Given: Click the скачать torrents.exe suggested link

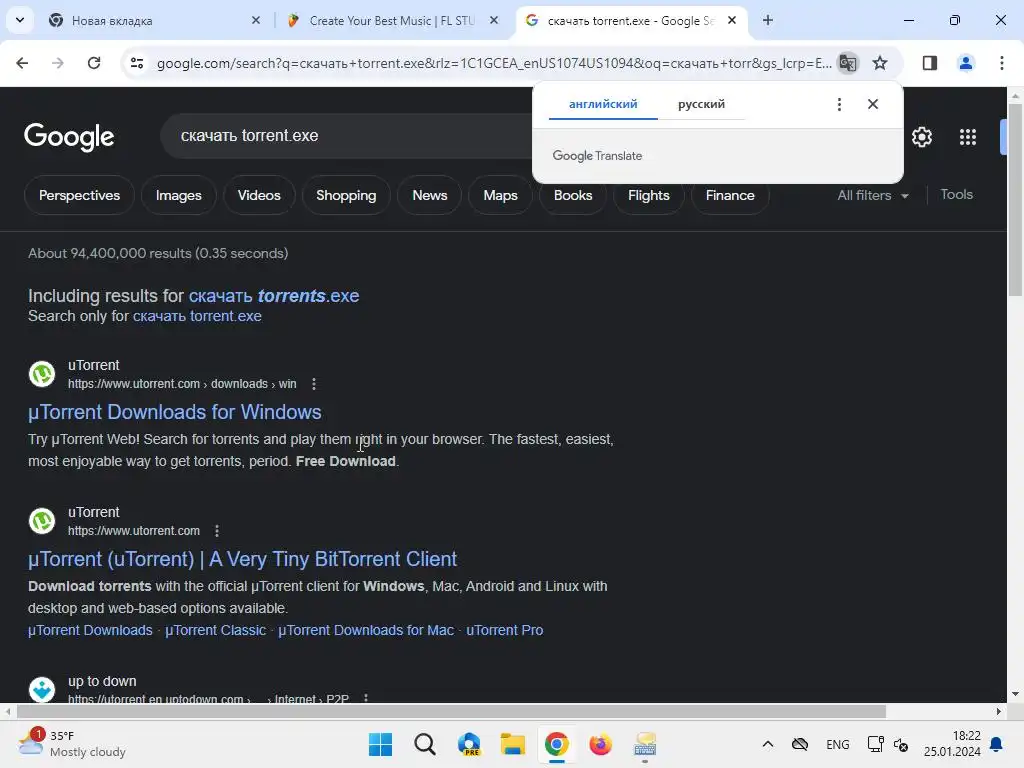Looking at the screenshot, I should pyautogui.click(x=274, y=296).
